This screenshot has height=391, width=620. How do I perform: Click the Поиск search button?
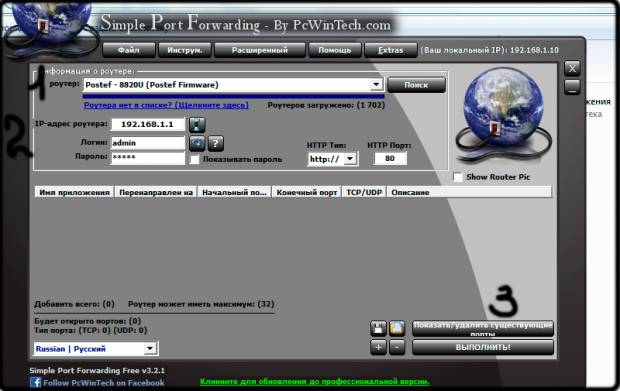point(416,85)
